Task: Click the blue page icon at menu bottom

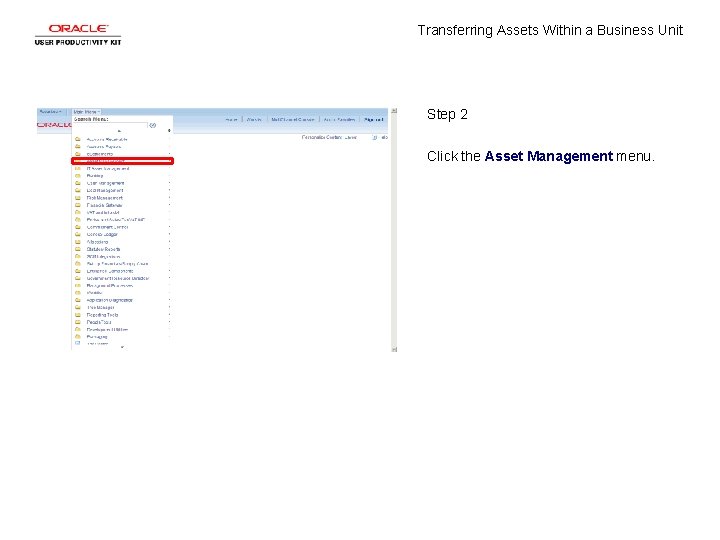Action: 78,343
